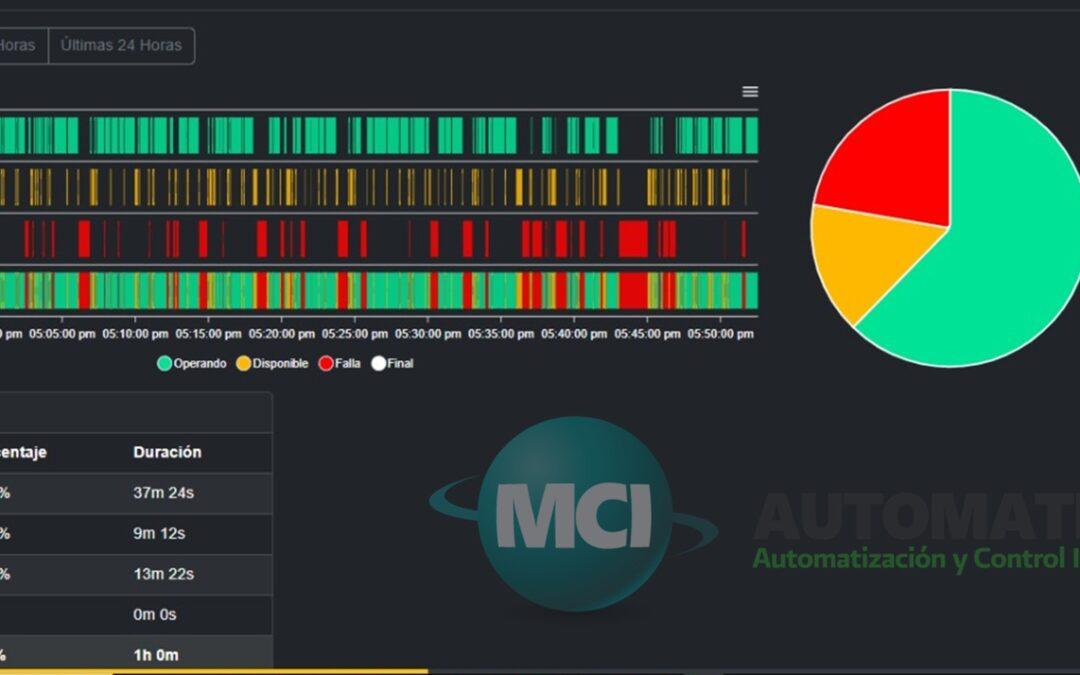The width and height of the screenshot is (1080, 675).
Task: Select the partially visible Horas tab
Action: (15, 45)
